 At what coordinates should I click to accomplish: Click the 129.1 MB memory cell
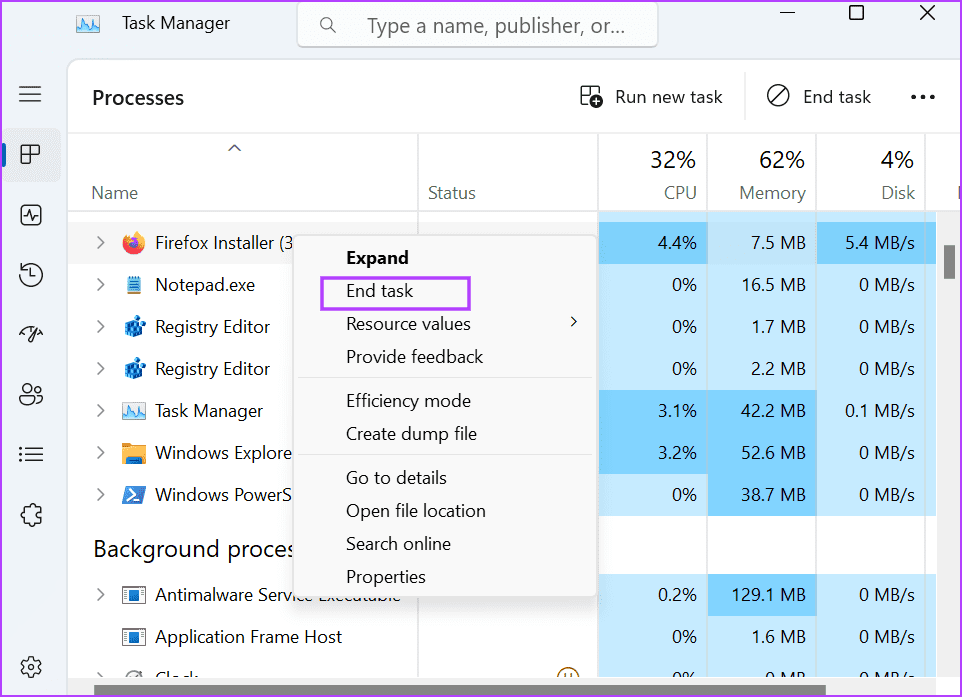click(x=762, y=595)
